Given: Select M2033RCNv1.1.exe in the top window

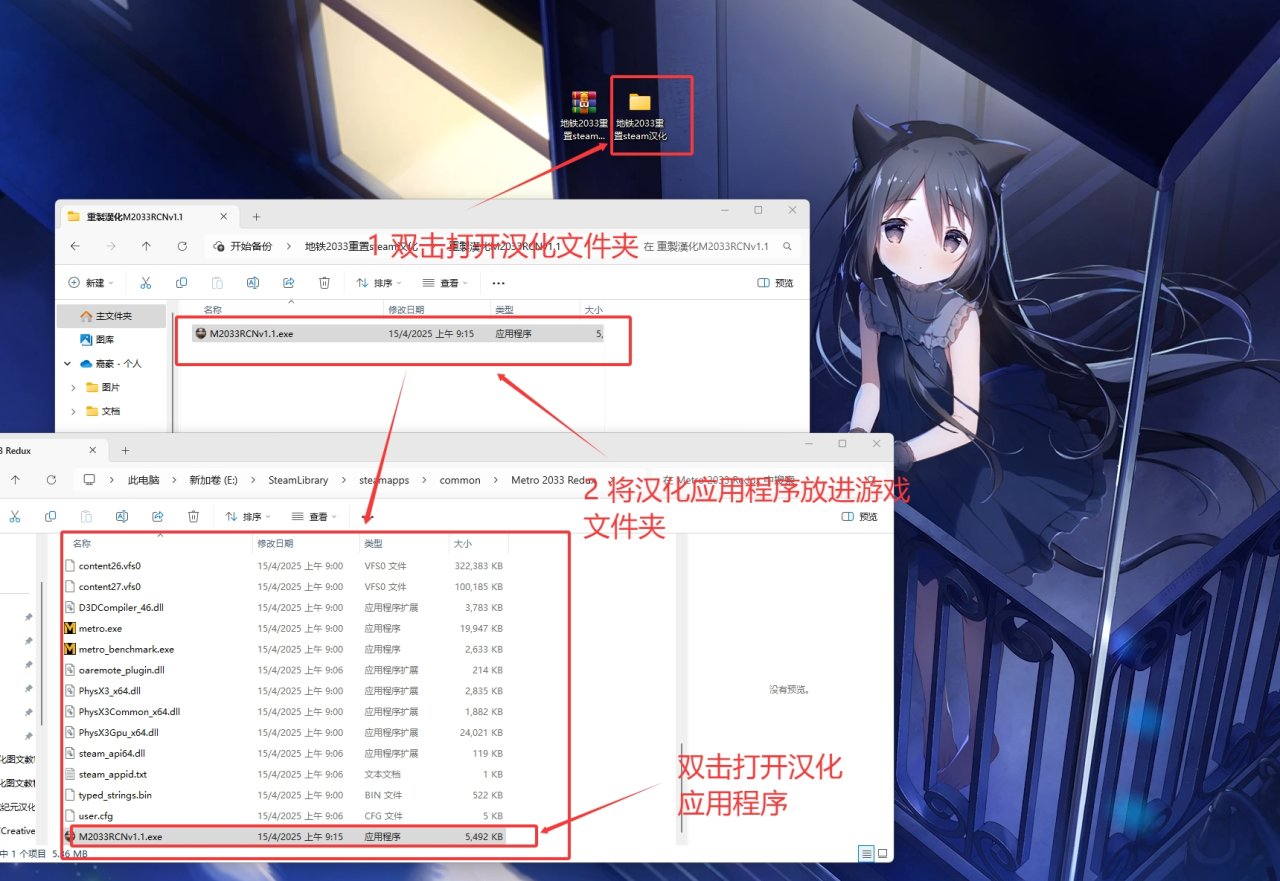Looking at the screenshot, I should pos(400,334).
